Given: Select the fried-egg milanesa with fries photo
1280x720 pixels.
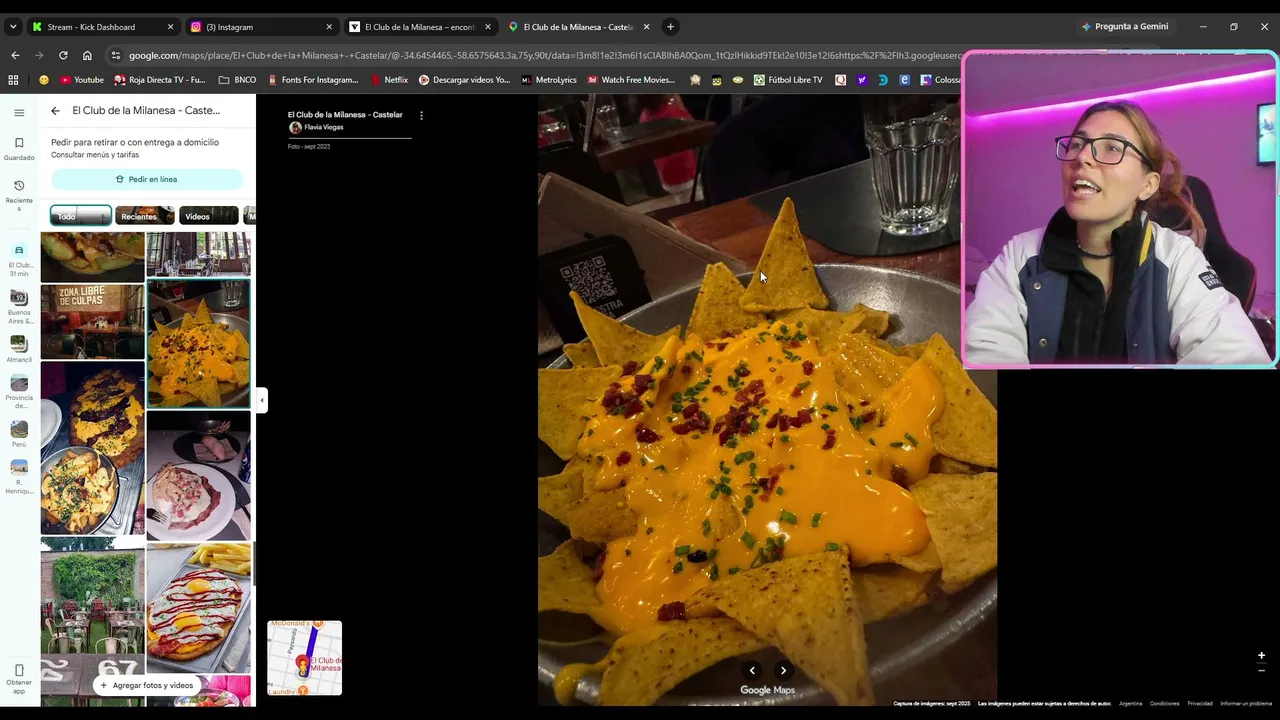Looking at the screenshot, I should pos(198,608).
